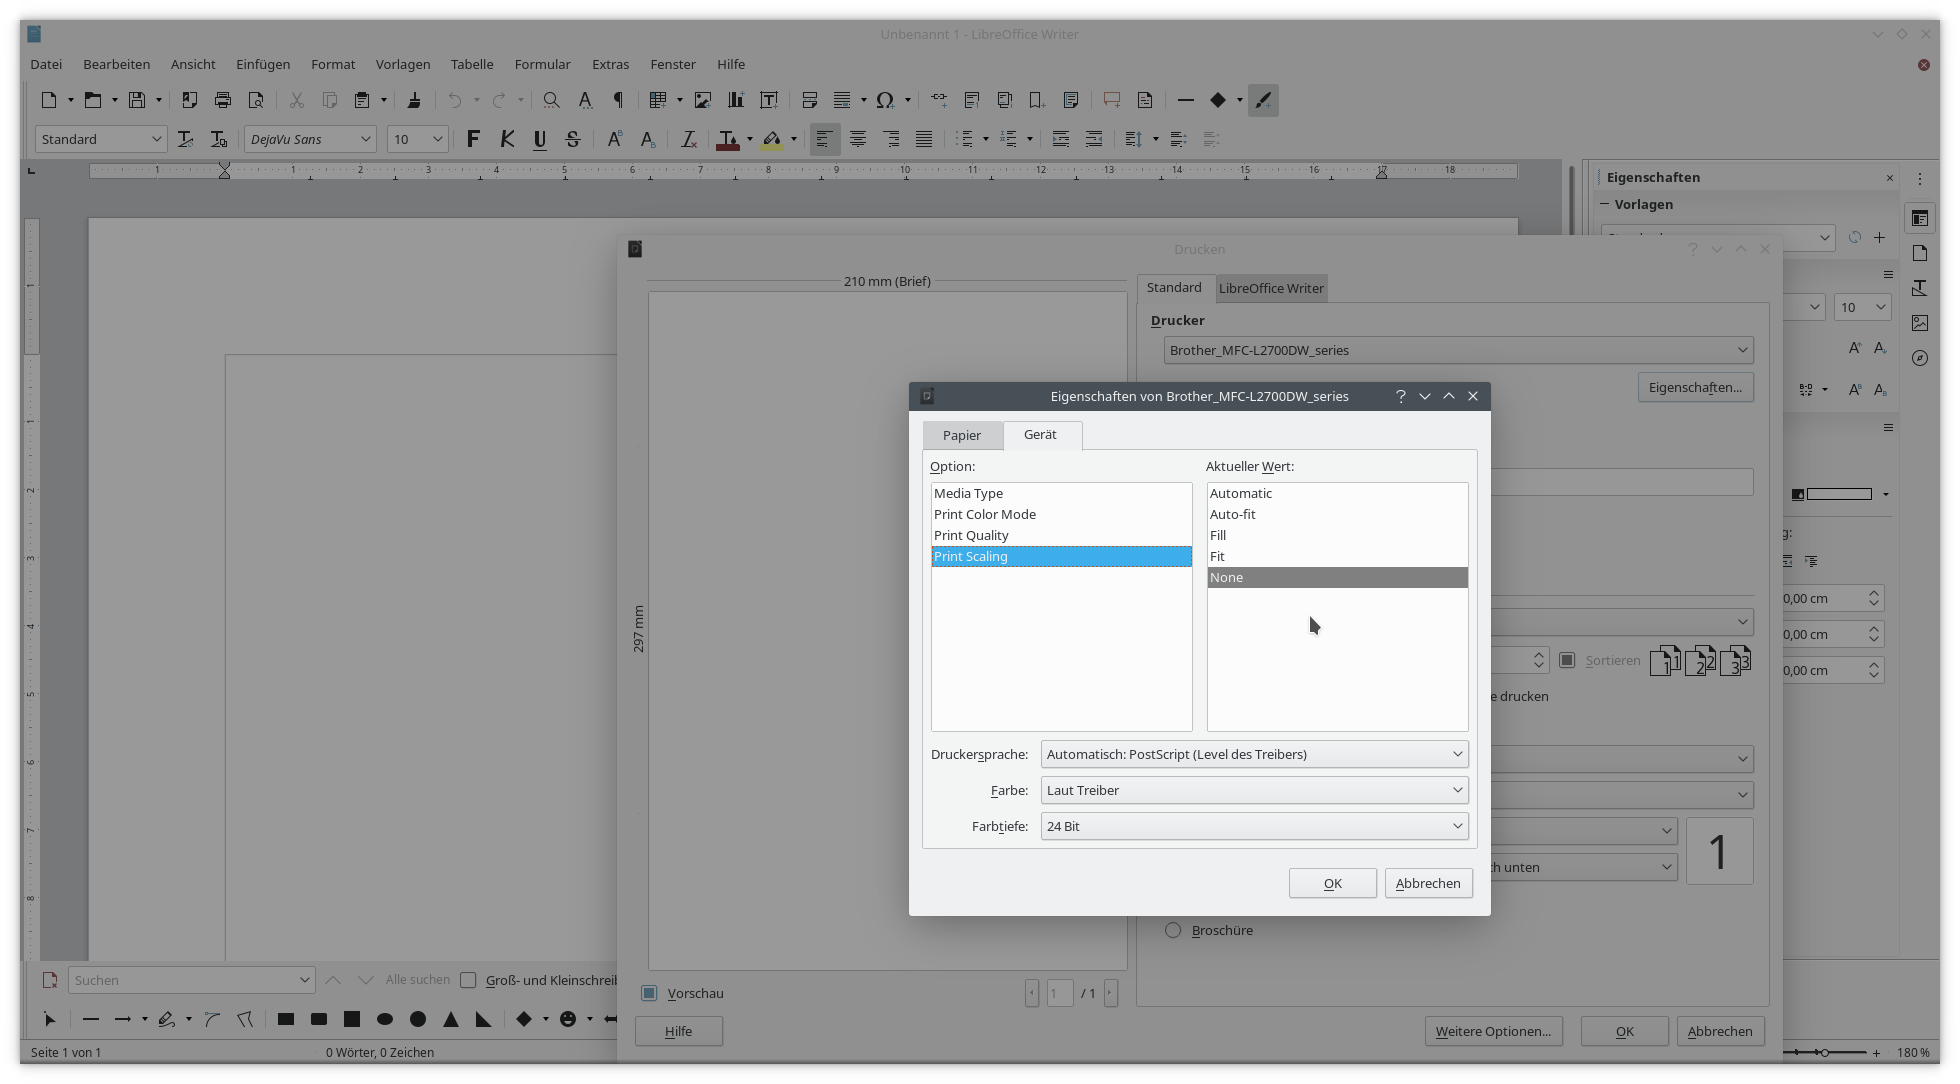Select the Broschüre radio button

coord(1173,930)
